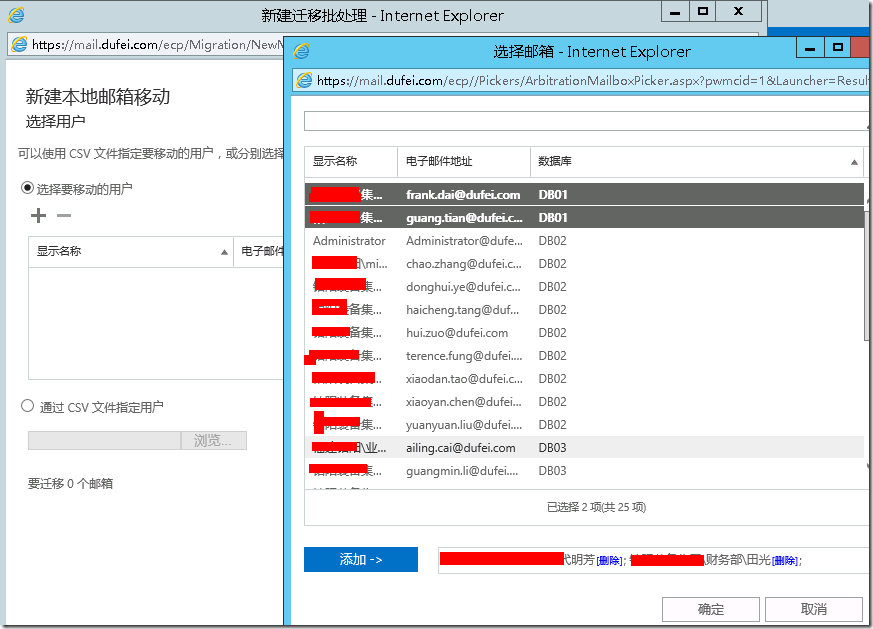Sort the display name column in migration window
Image resolution: width=873 pixels, height=629 pixels.
tap(224, 252)
